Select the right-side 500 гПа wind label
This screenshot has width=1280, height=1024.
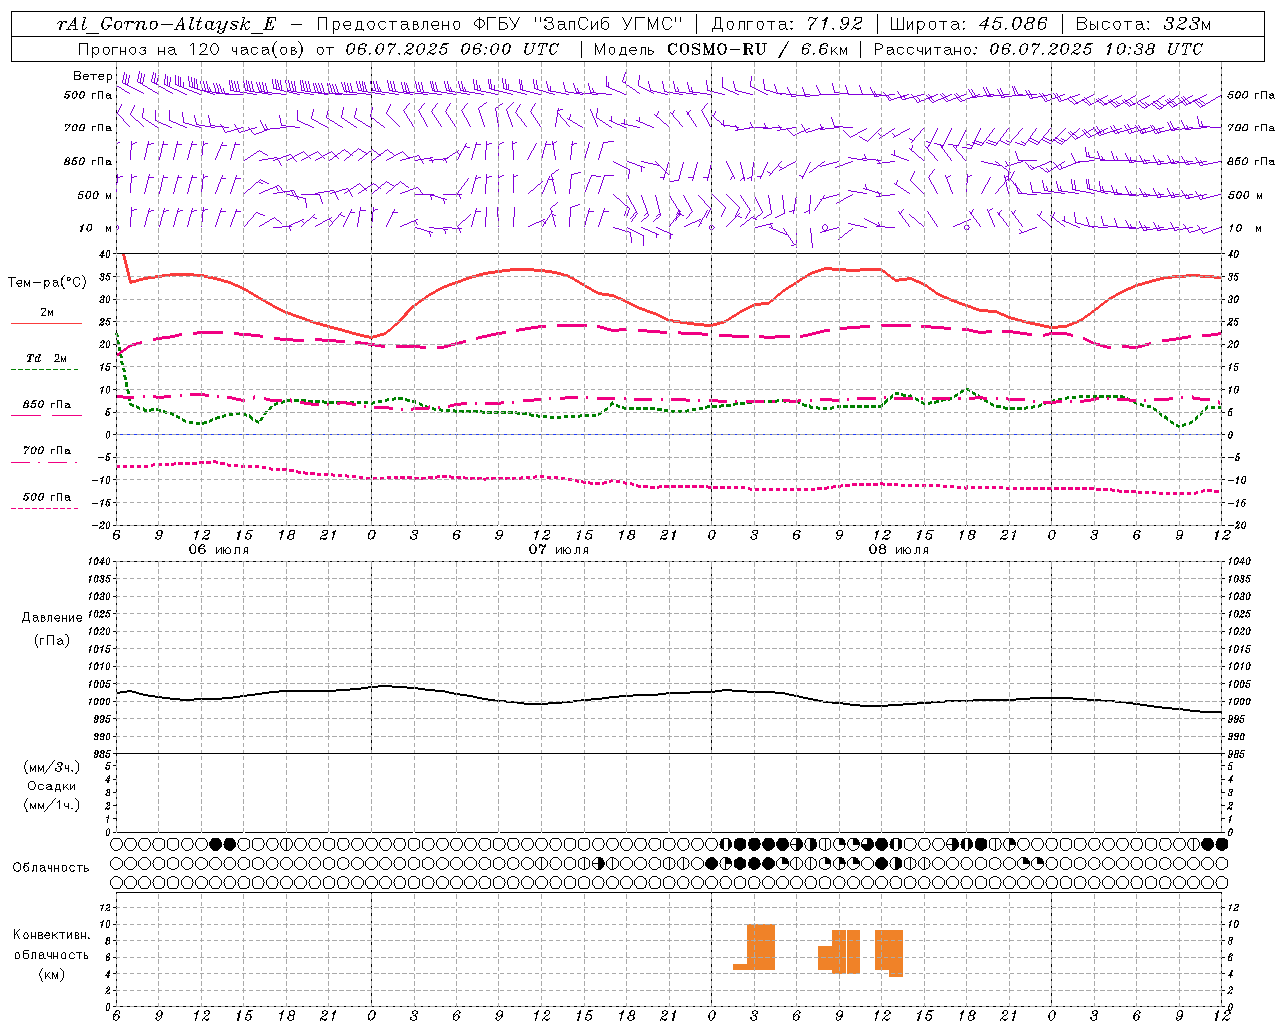(1251, 95)
